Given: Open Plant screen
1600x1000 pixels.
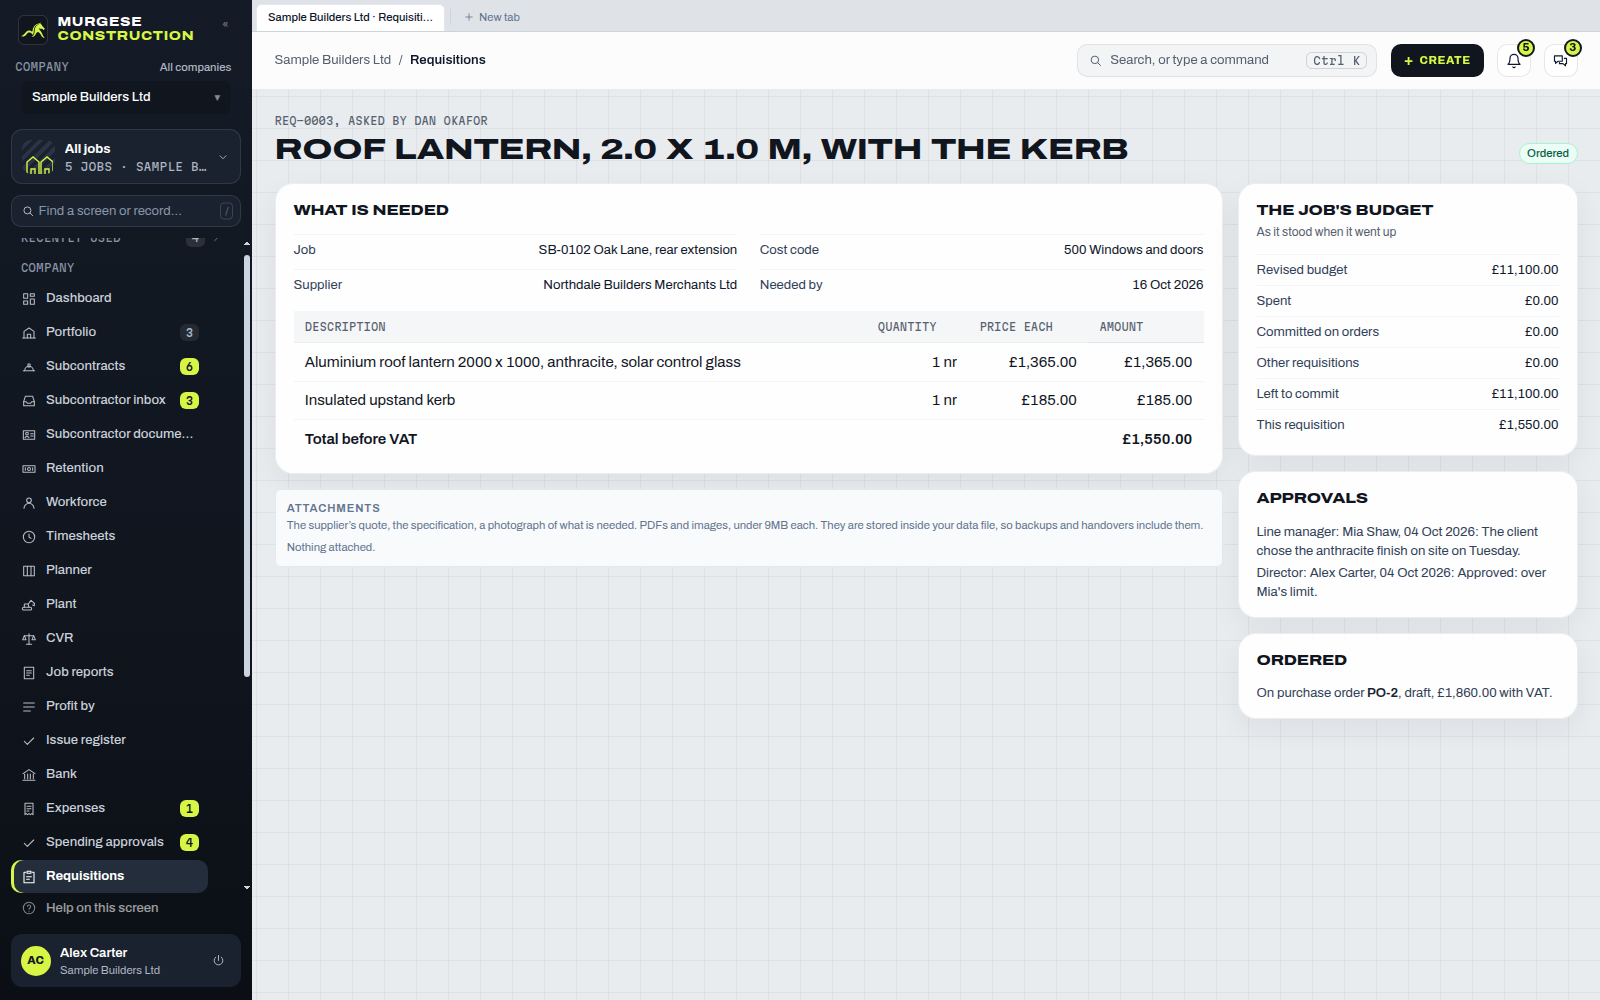Looking at the screenshot, I should click(x=110, y=604).
